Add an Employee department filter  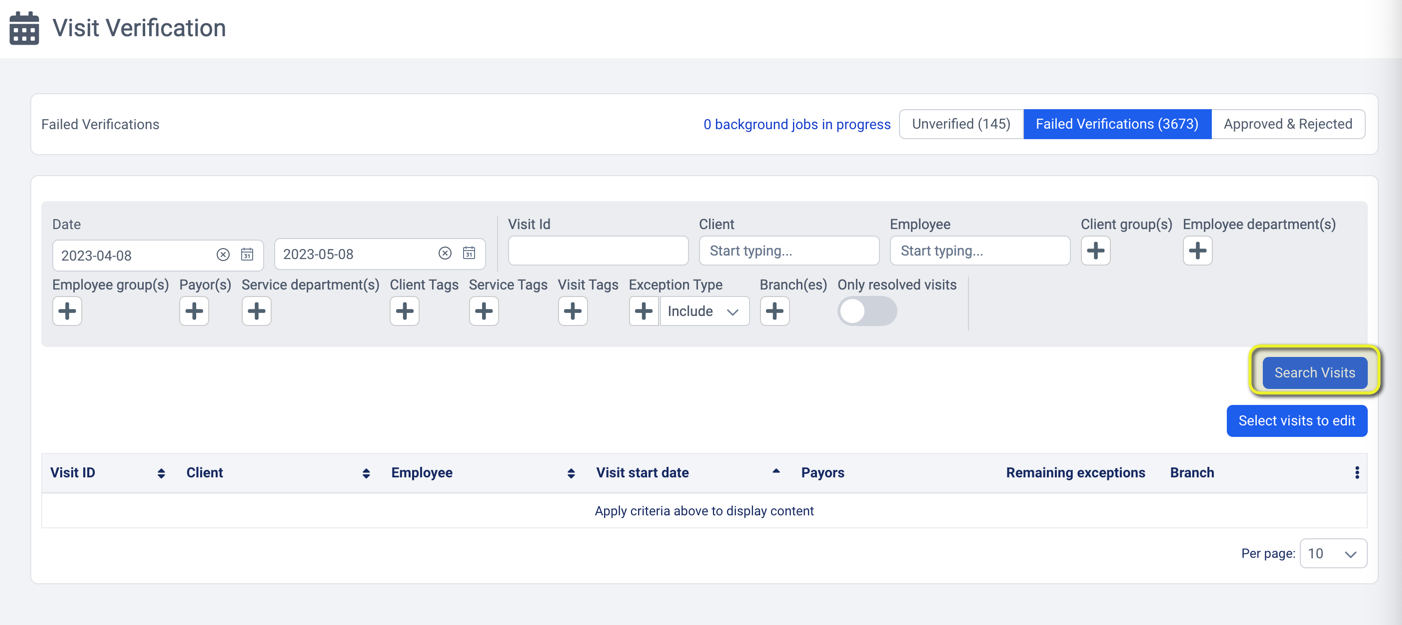(x=1198, y=251)
